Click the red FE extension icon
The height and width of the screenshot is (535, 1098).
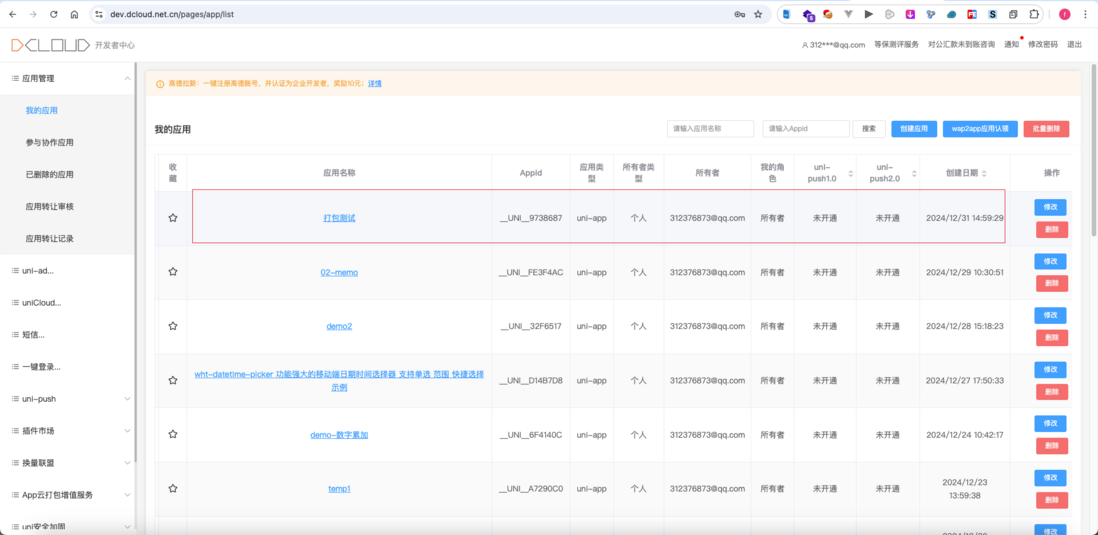pos(972,14)
